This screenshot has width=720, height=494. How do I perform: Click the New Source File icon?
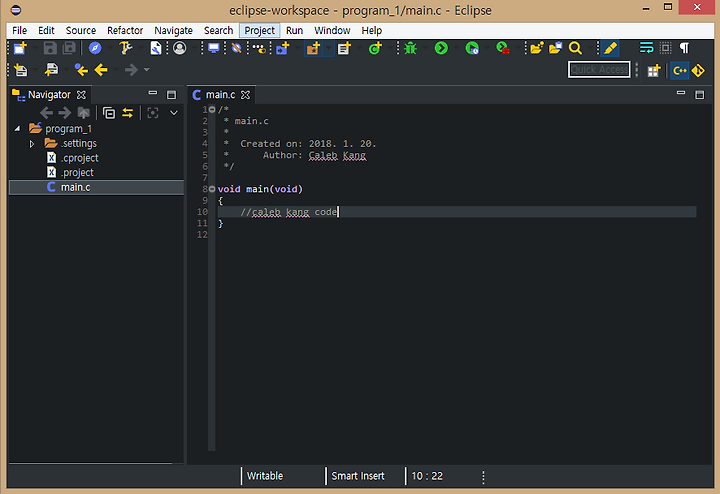pos(344,48)
